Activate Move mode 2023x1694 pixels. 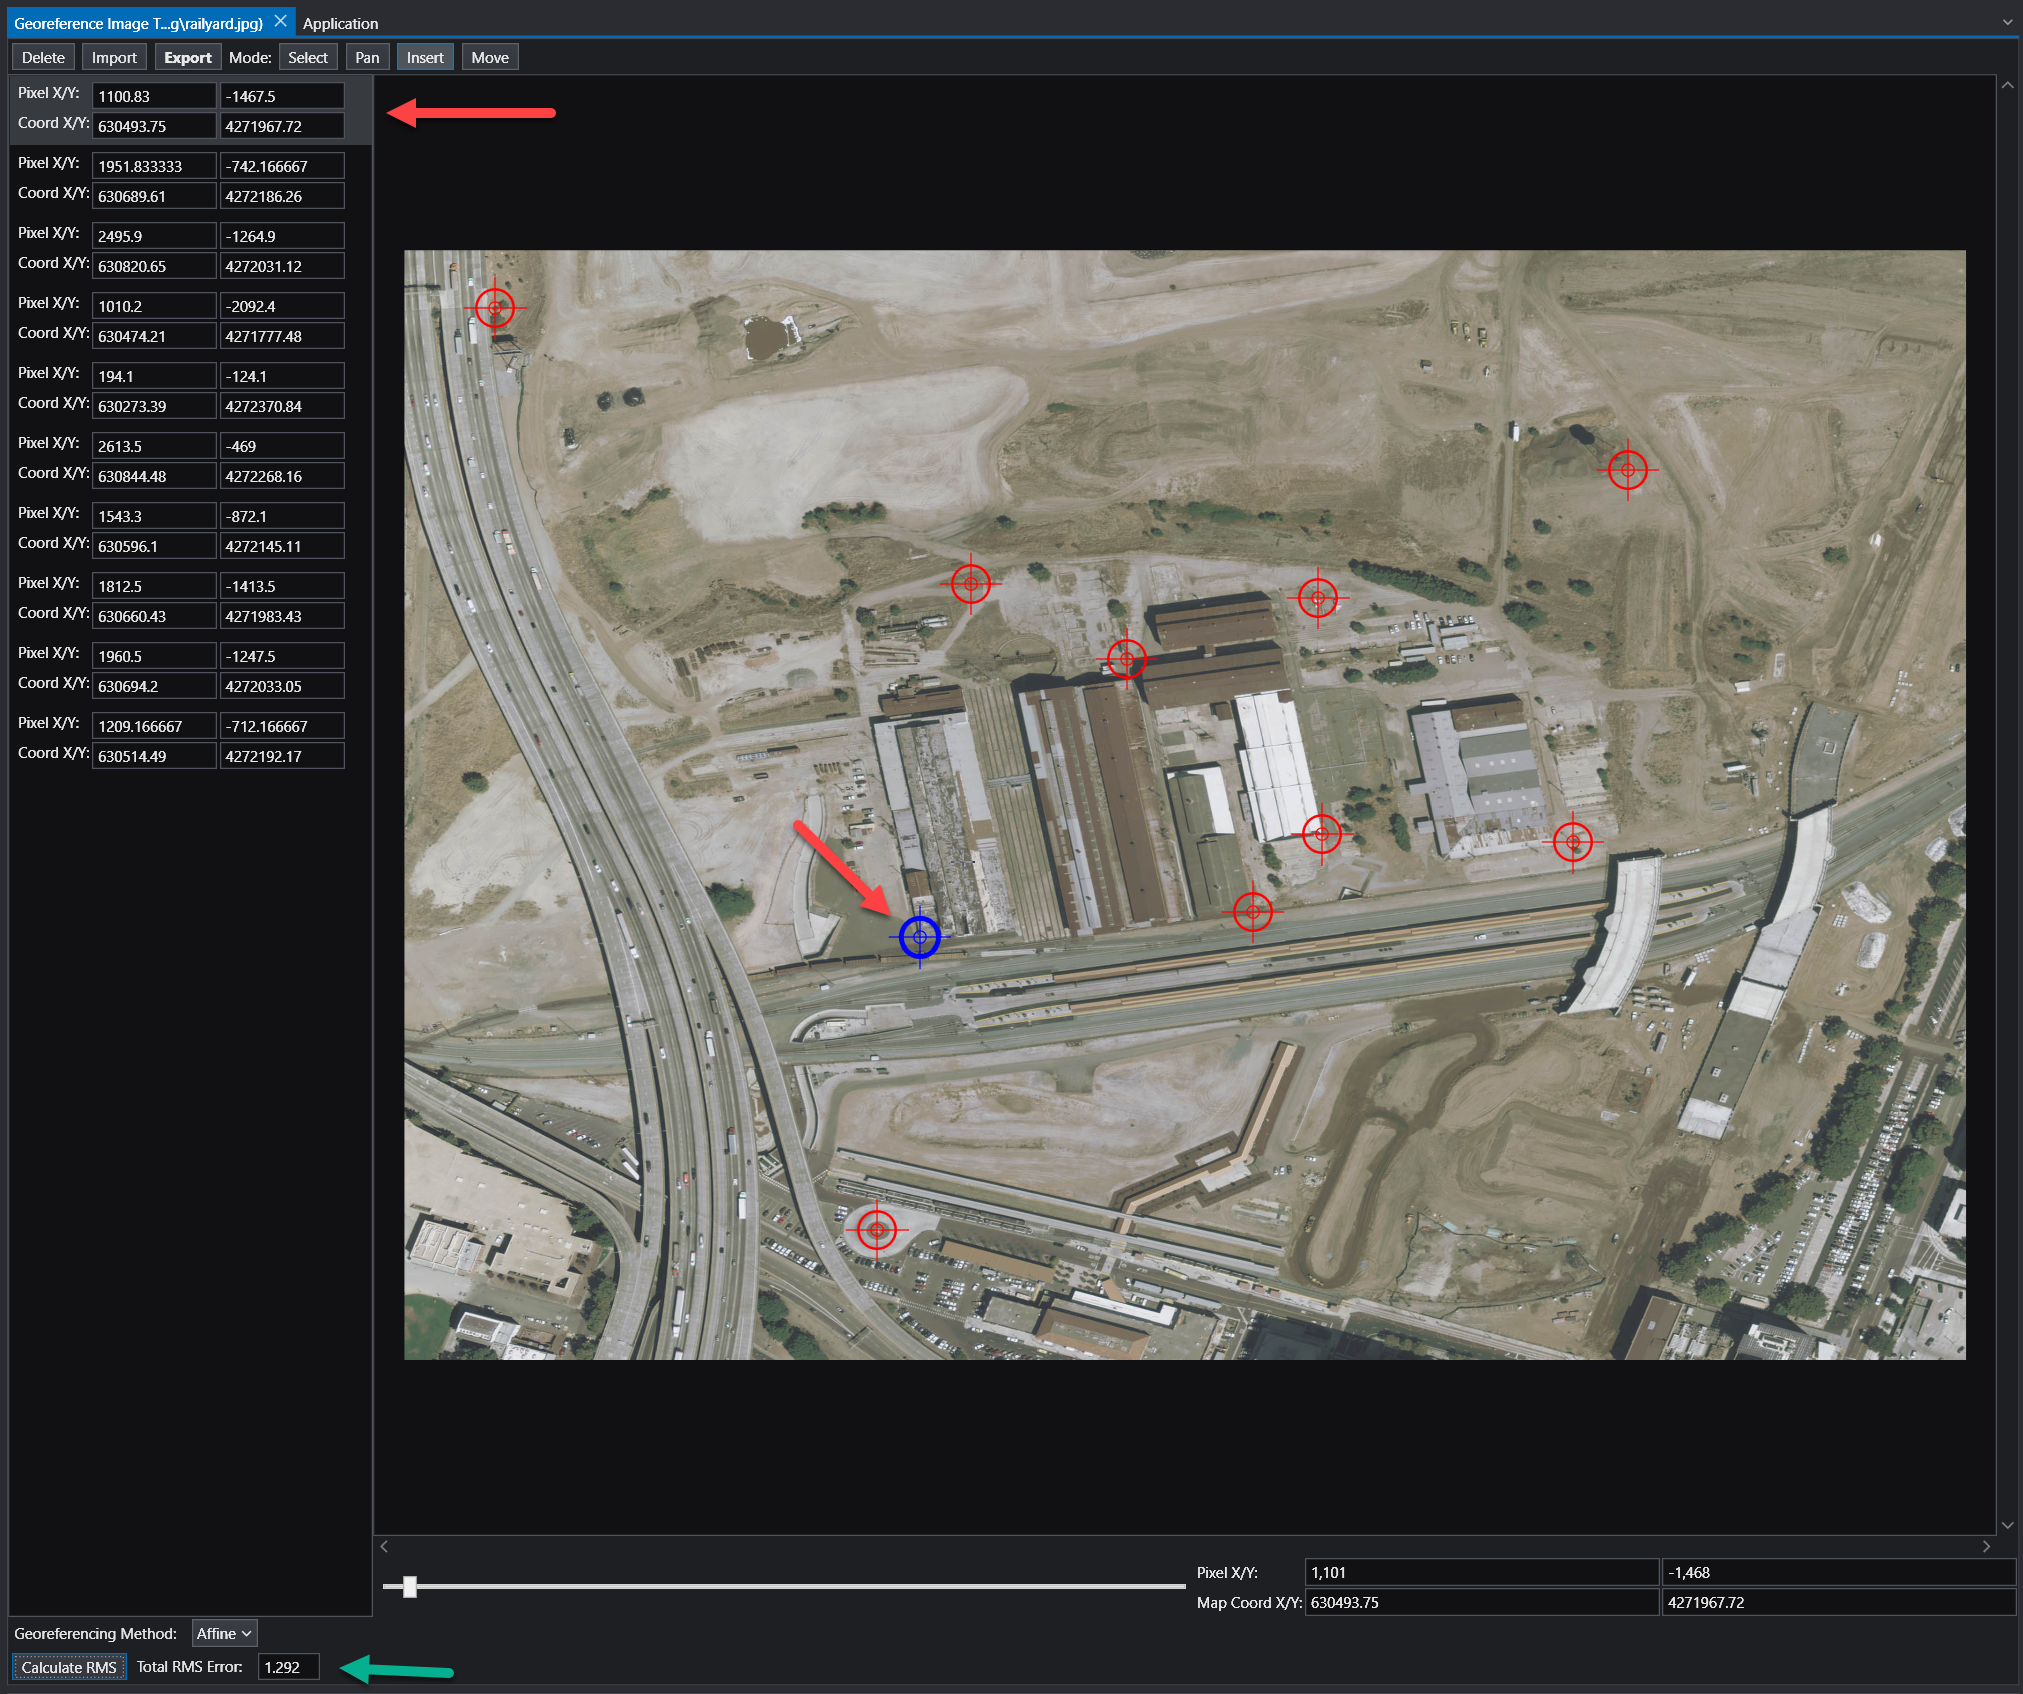489,58
